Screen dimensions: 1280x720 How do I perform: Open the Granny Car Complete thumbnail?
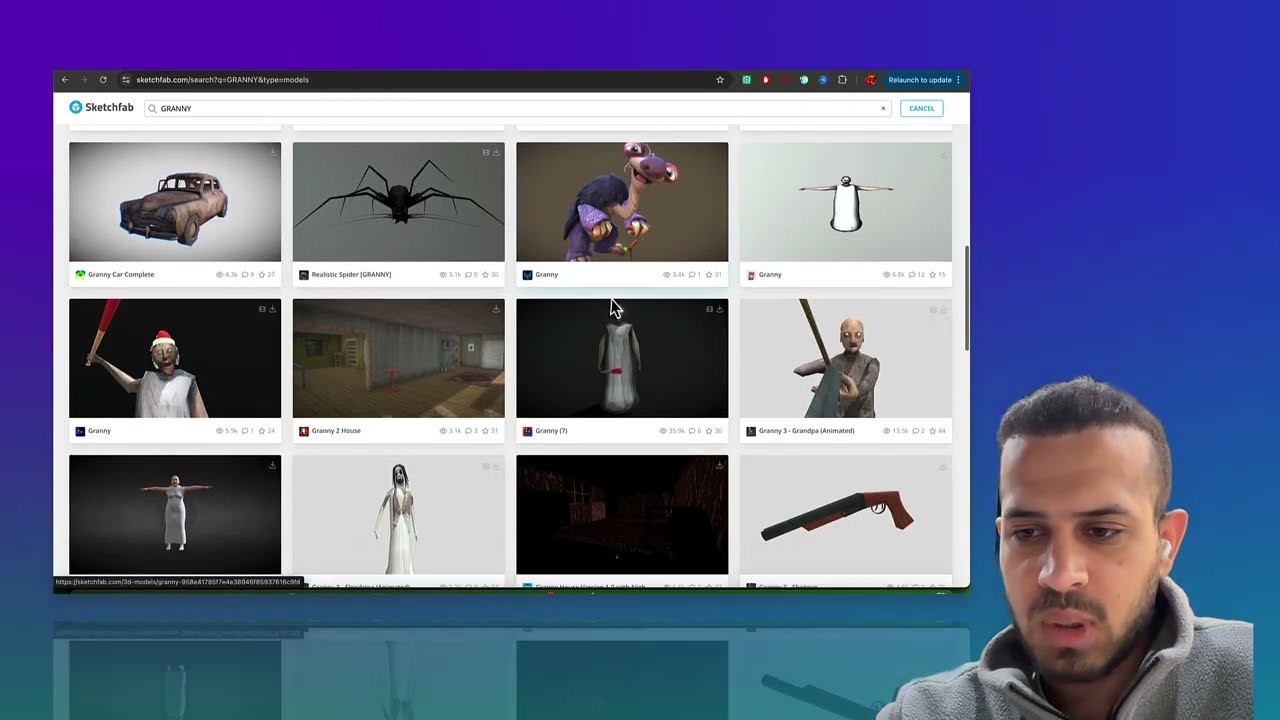coord(175,202)
